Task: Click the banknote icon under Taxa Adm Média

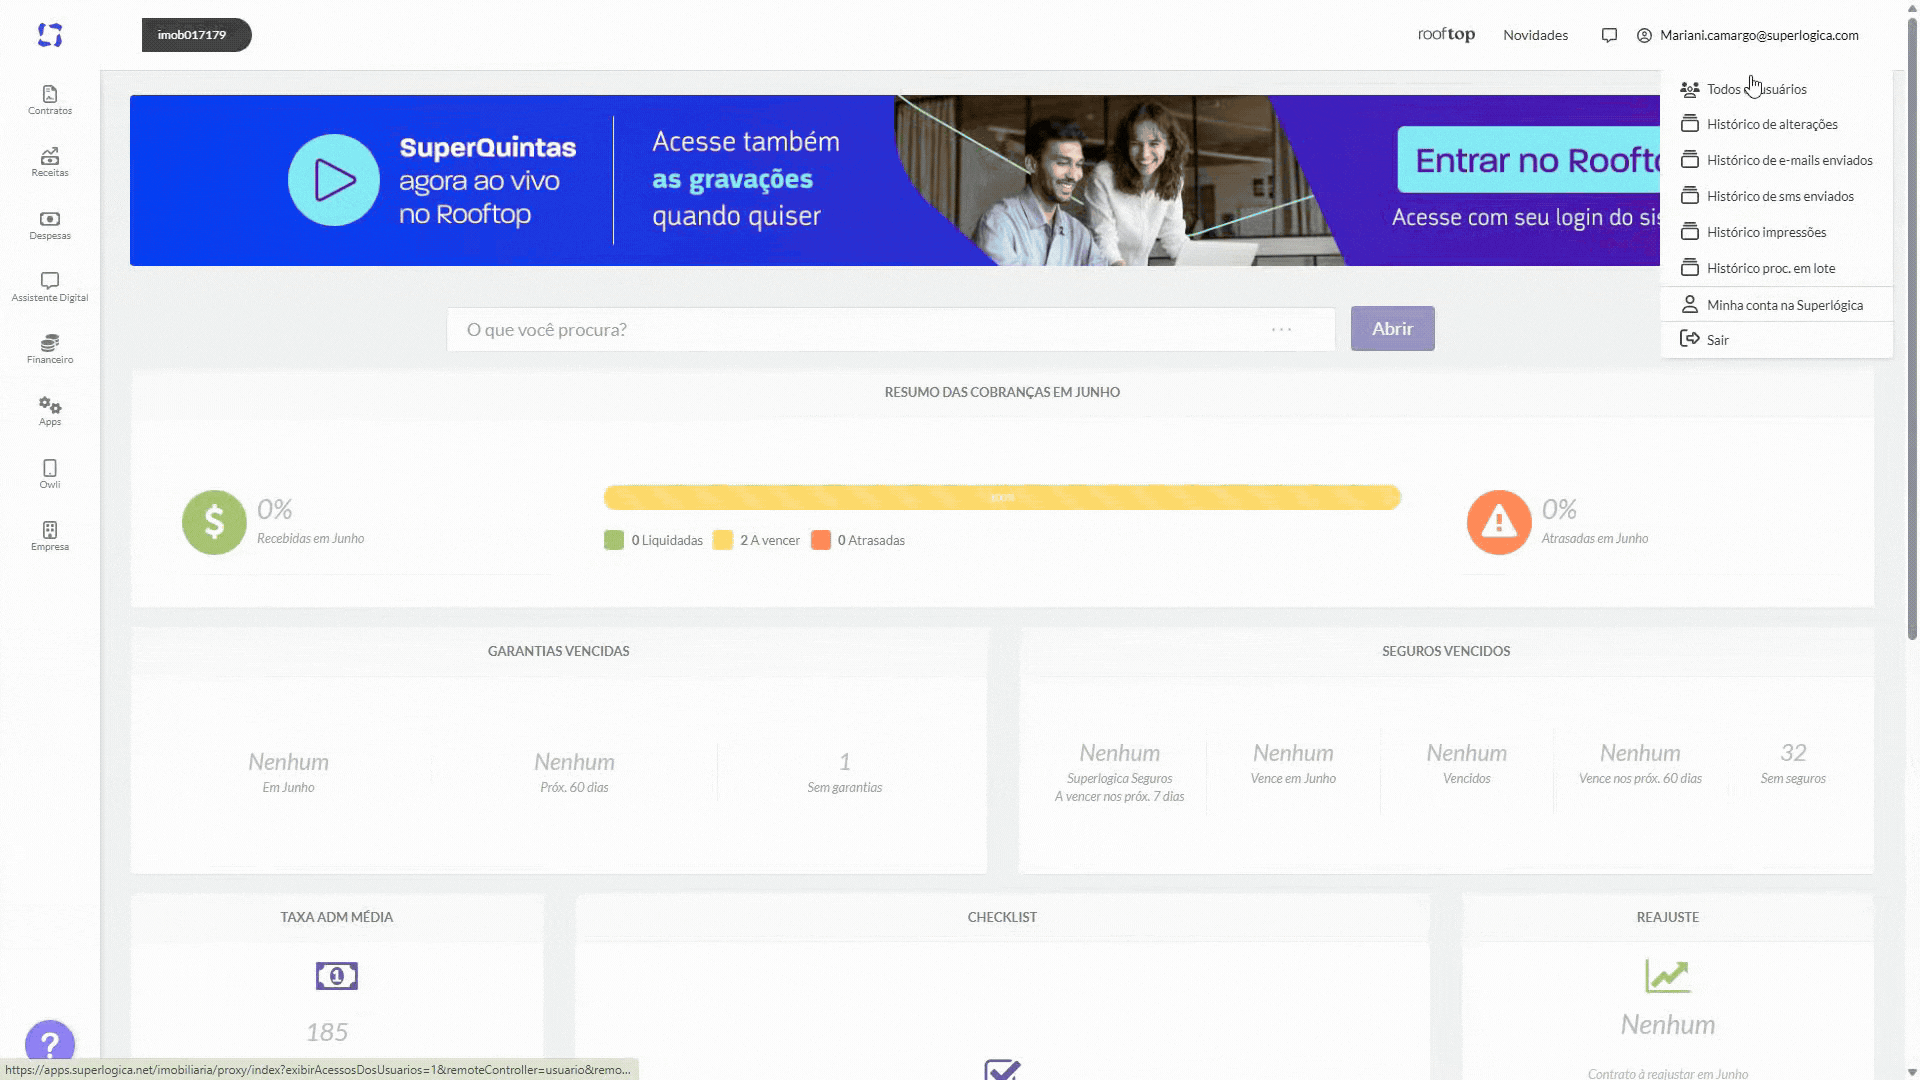Action: tap(337, 976)
